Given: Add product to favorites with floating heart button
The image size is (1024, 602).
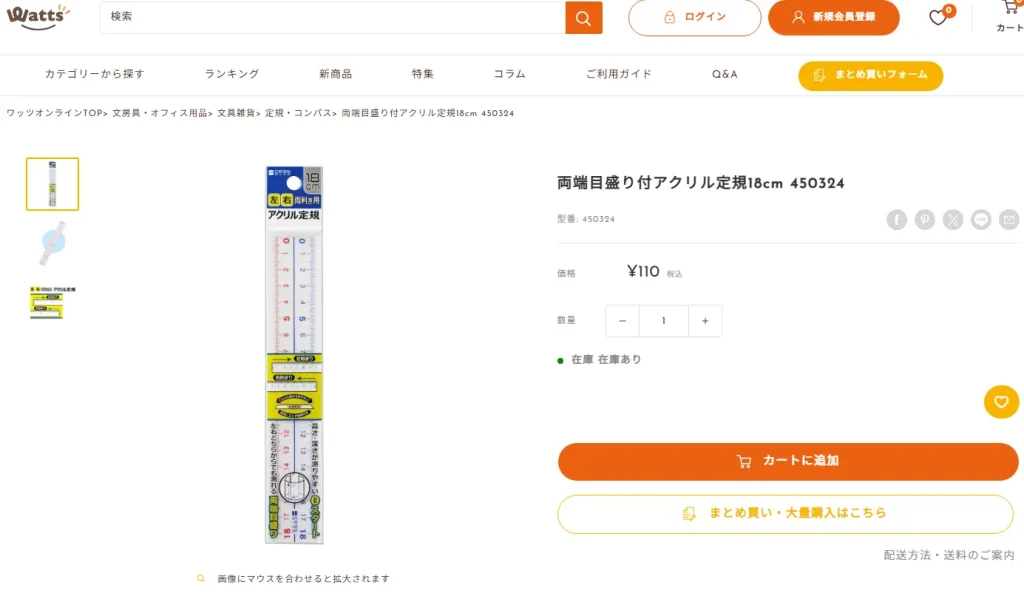Looking at the screenshot, I should pyautogui.click(x=1001, y=401).
